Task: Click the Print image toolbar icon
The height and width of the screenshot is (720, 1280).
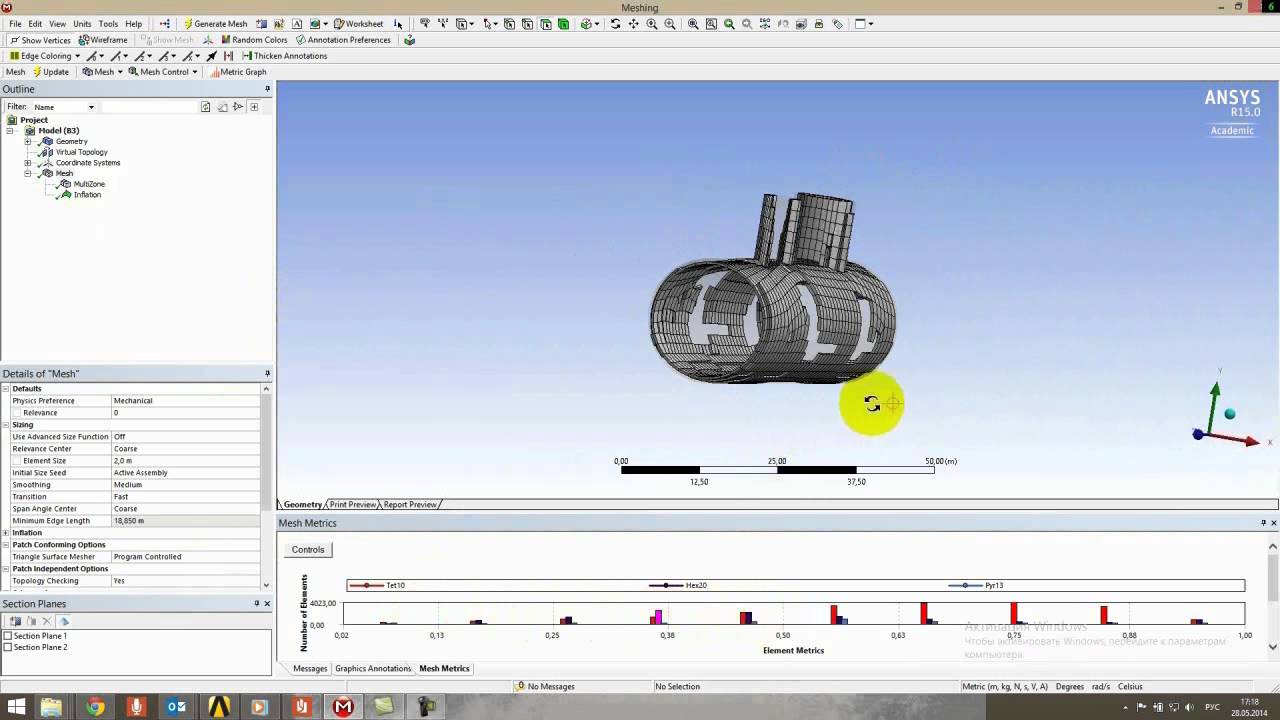Action: pyautogui.click(x=818, y=24)
